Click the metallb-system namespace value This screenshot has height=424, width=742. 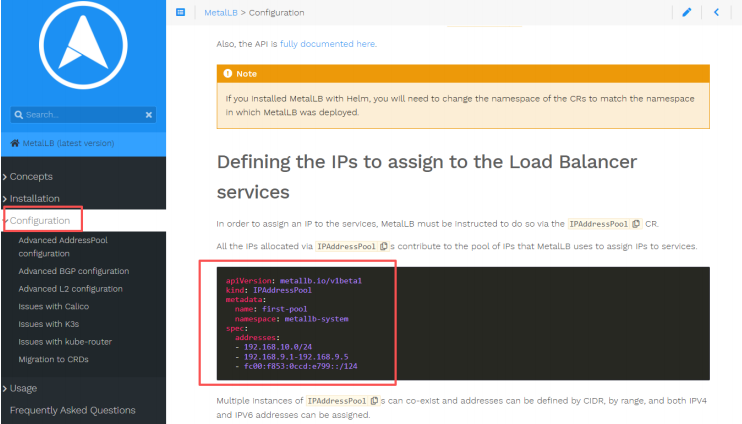click(x=316, y=318)
